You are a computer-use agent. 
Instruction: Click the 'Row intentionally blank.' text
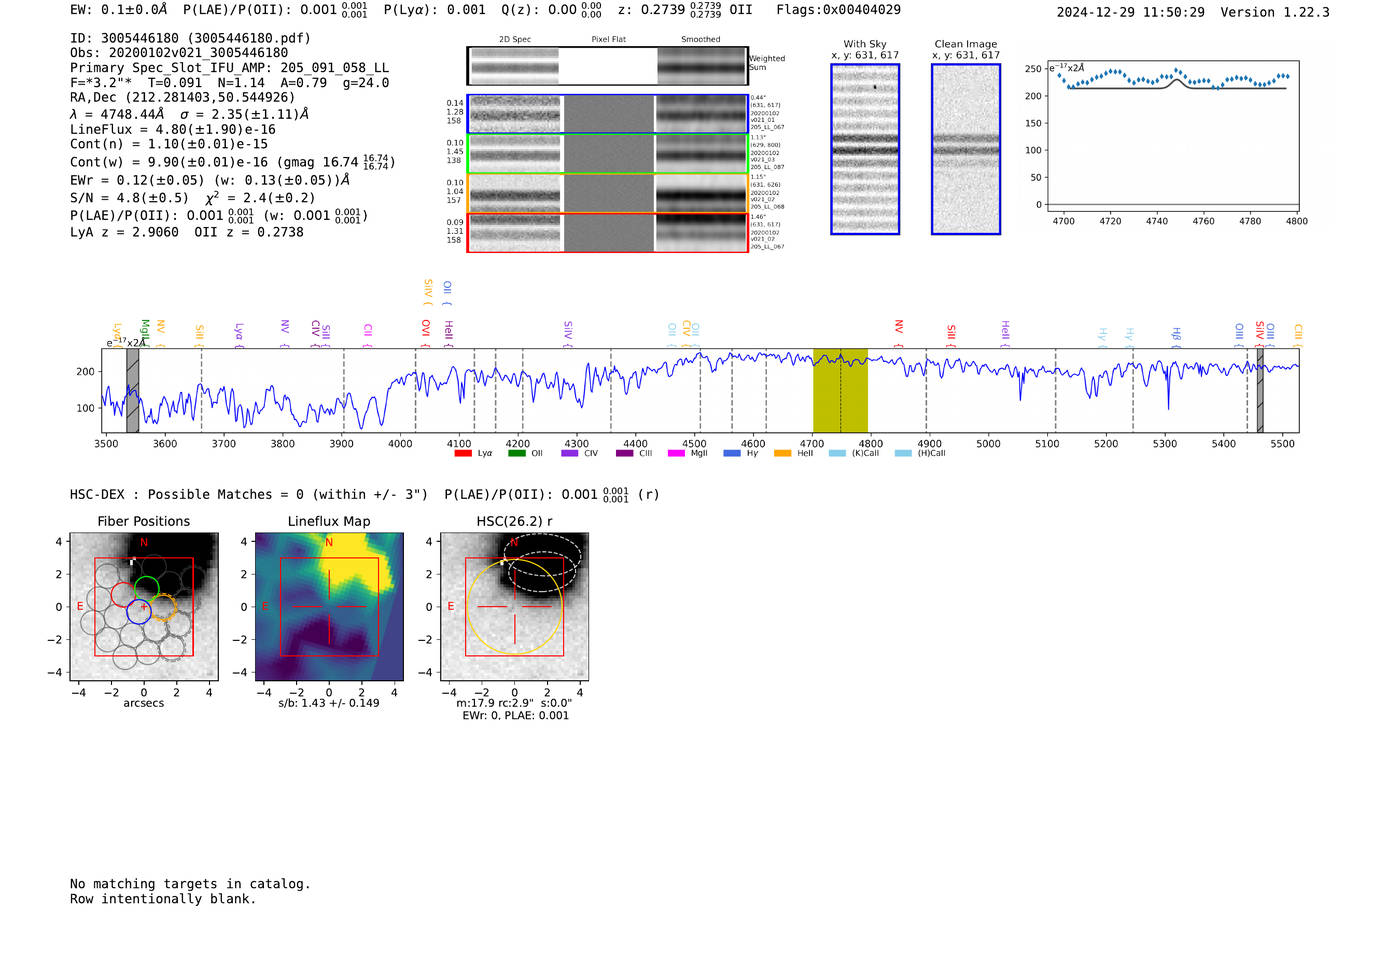point(163,899)
